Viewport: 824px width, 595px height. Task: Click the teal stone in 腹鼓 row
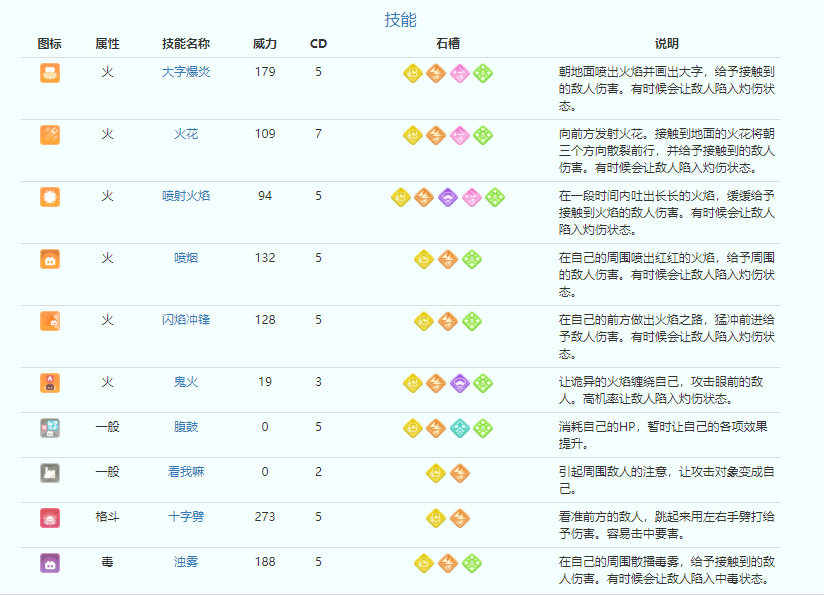click(x=459, y=428)
